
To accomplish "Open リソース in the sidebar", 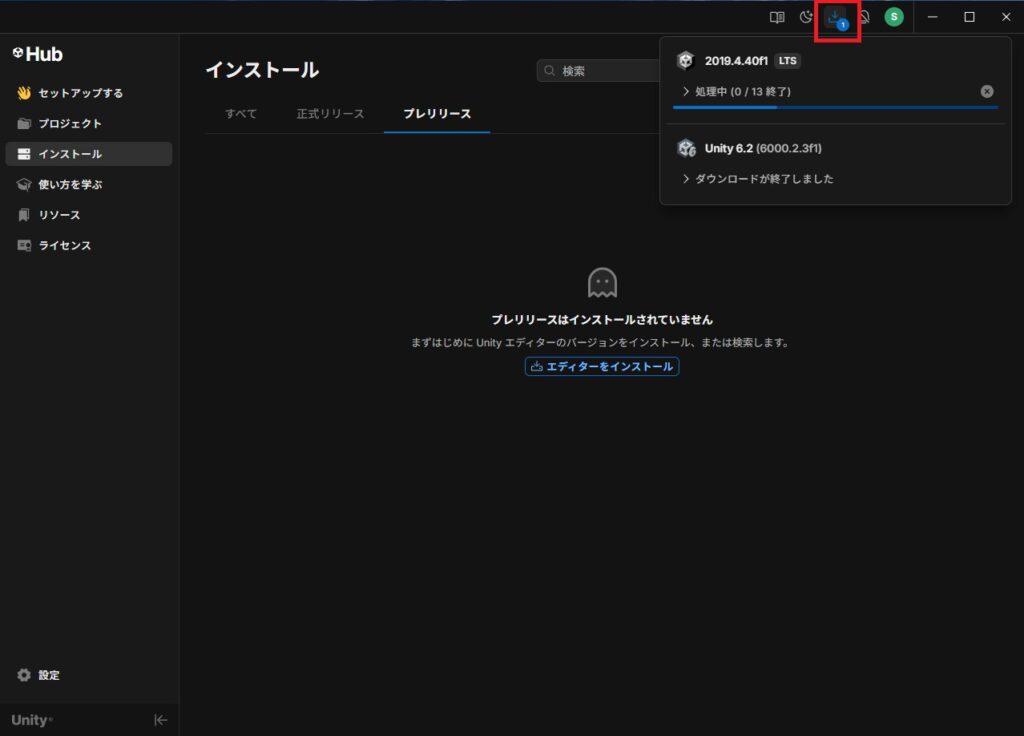I will click(89, 215).
